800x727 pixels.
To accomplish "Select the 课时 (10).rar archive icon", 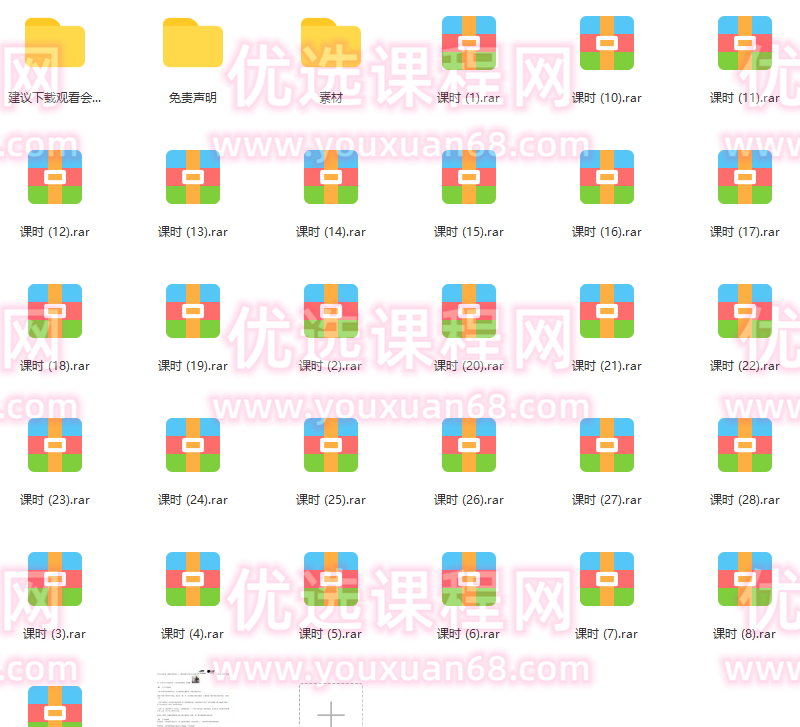I will pyautogui.click(x=607, y=44).
